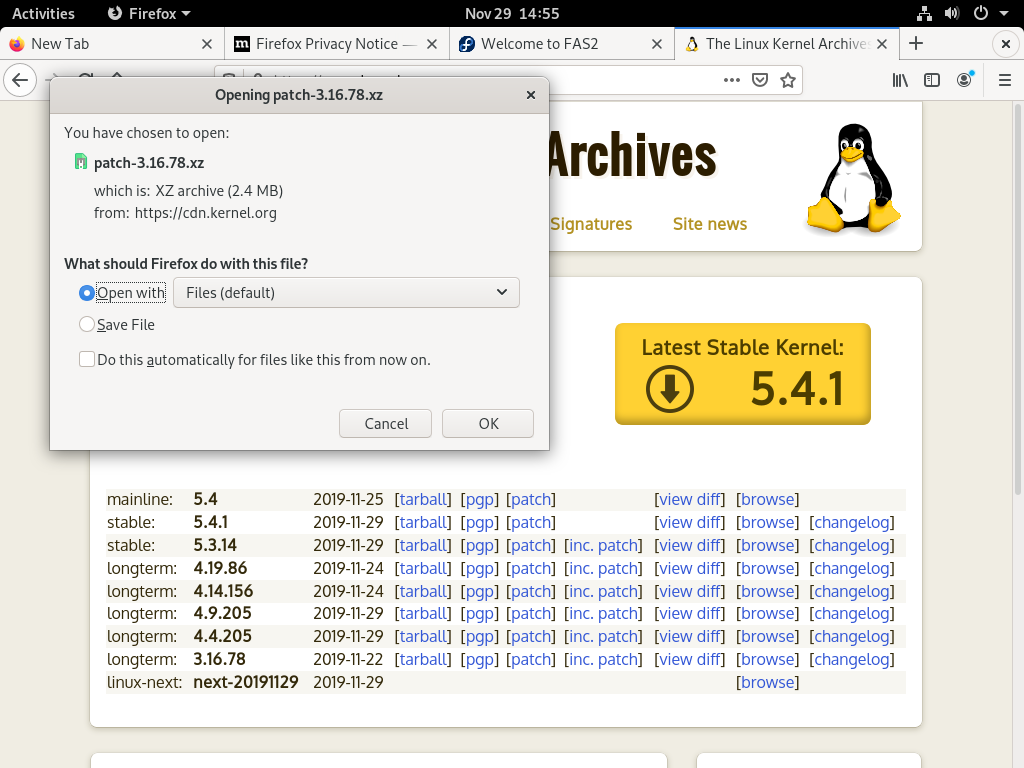Expand the system menu arrow in top bar
1024x768 pixels.
[x=1004, y=13]
